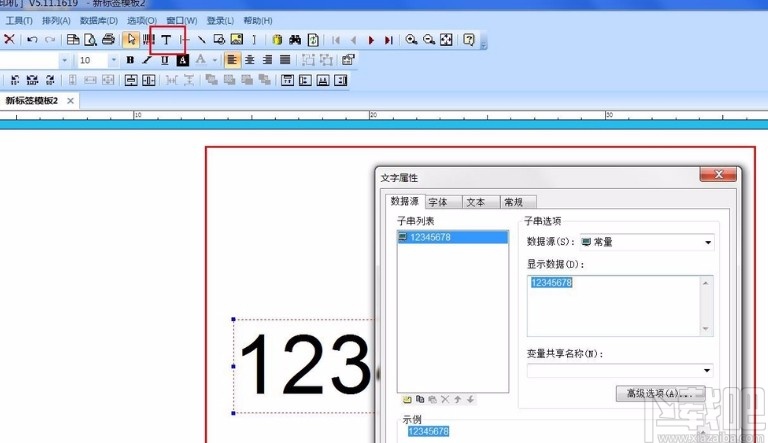768x443 pixels.
Task: Align to top edge icon
Action: coord(288,80)
